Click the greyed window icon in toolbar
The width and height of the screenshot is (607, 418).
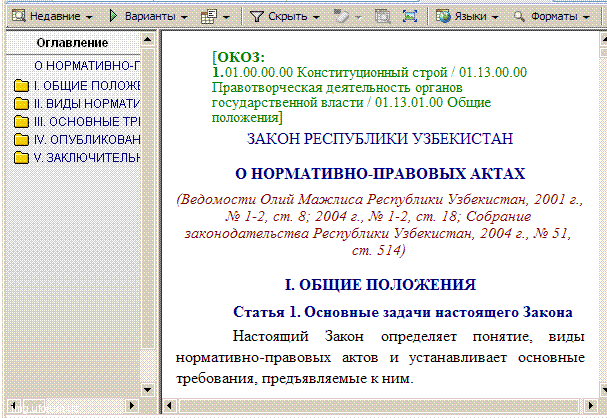[382, 17]
